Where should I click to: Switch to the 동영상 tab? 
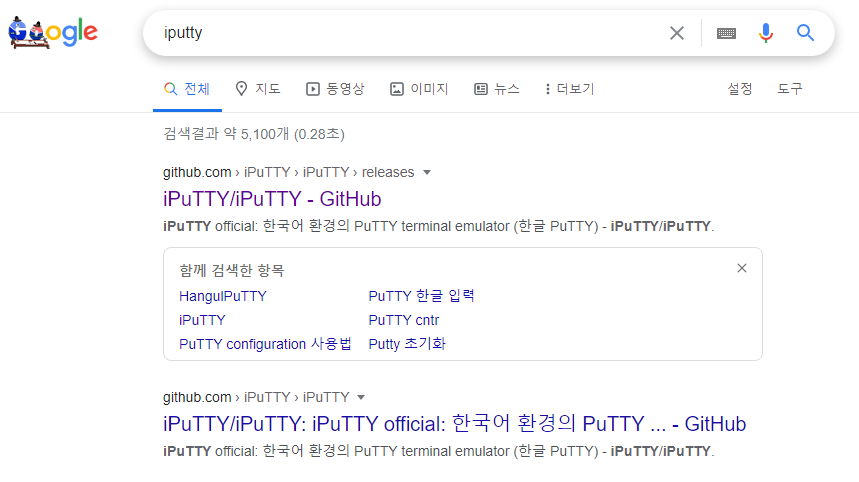tap(335, 89)
